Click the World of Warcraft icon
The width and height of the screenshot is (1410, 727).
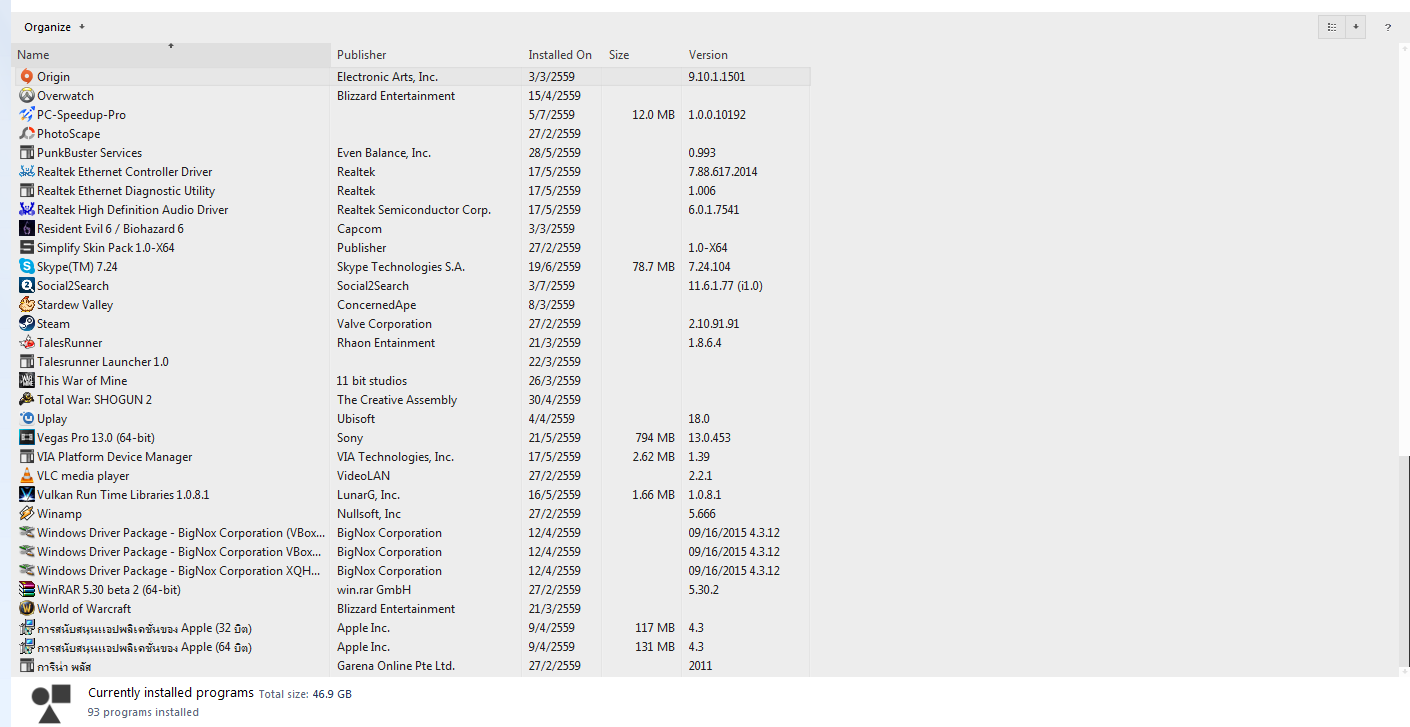coord(27,609)
